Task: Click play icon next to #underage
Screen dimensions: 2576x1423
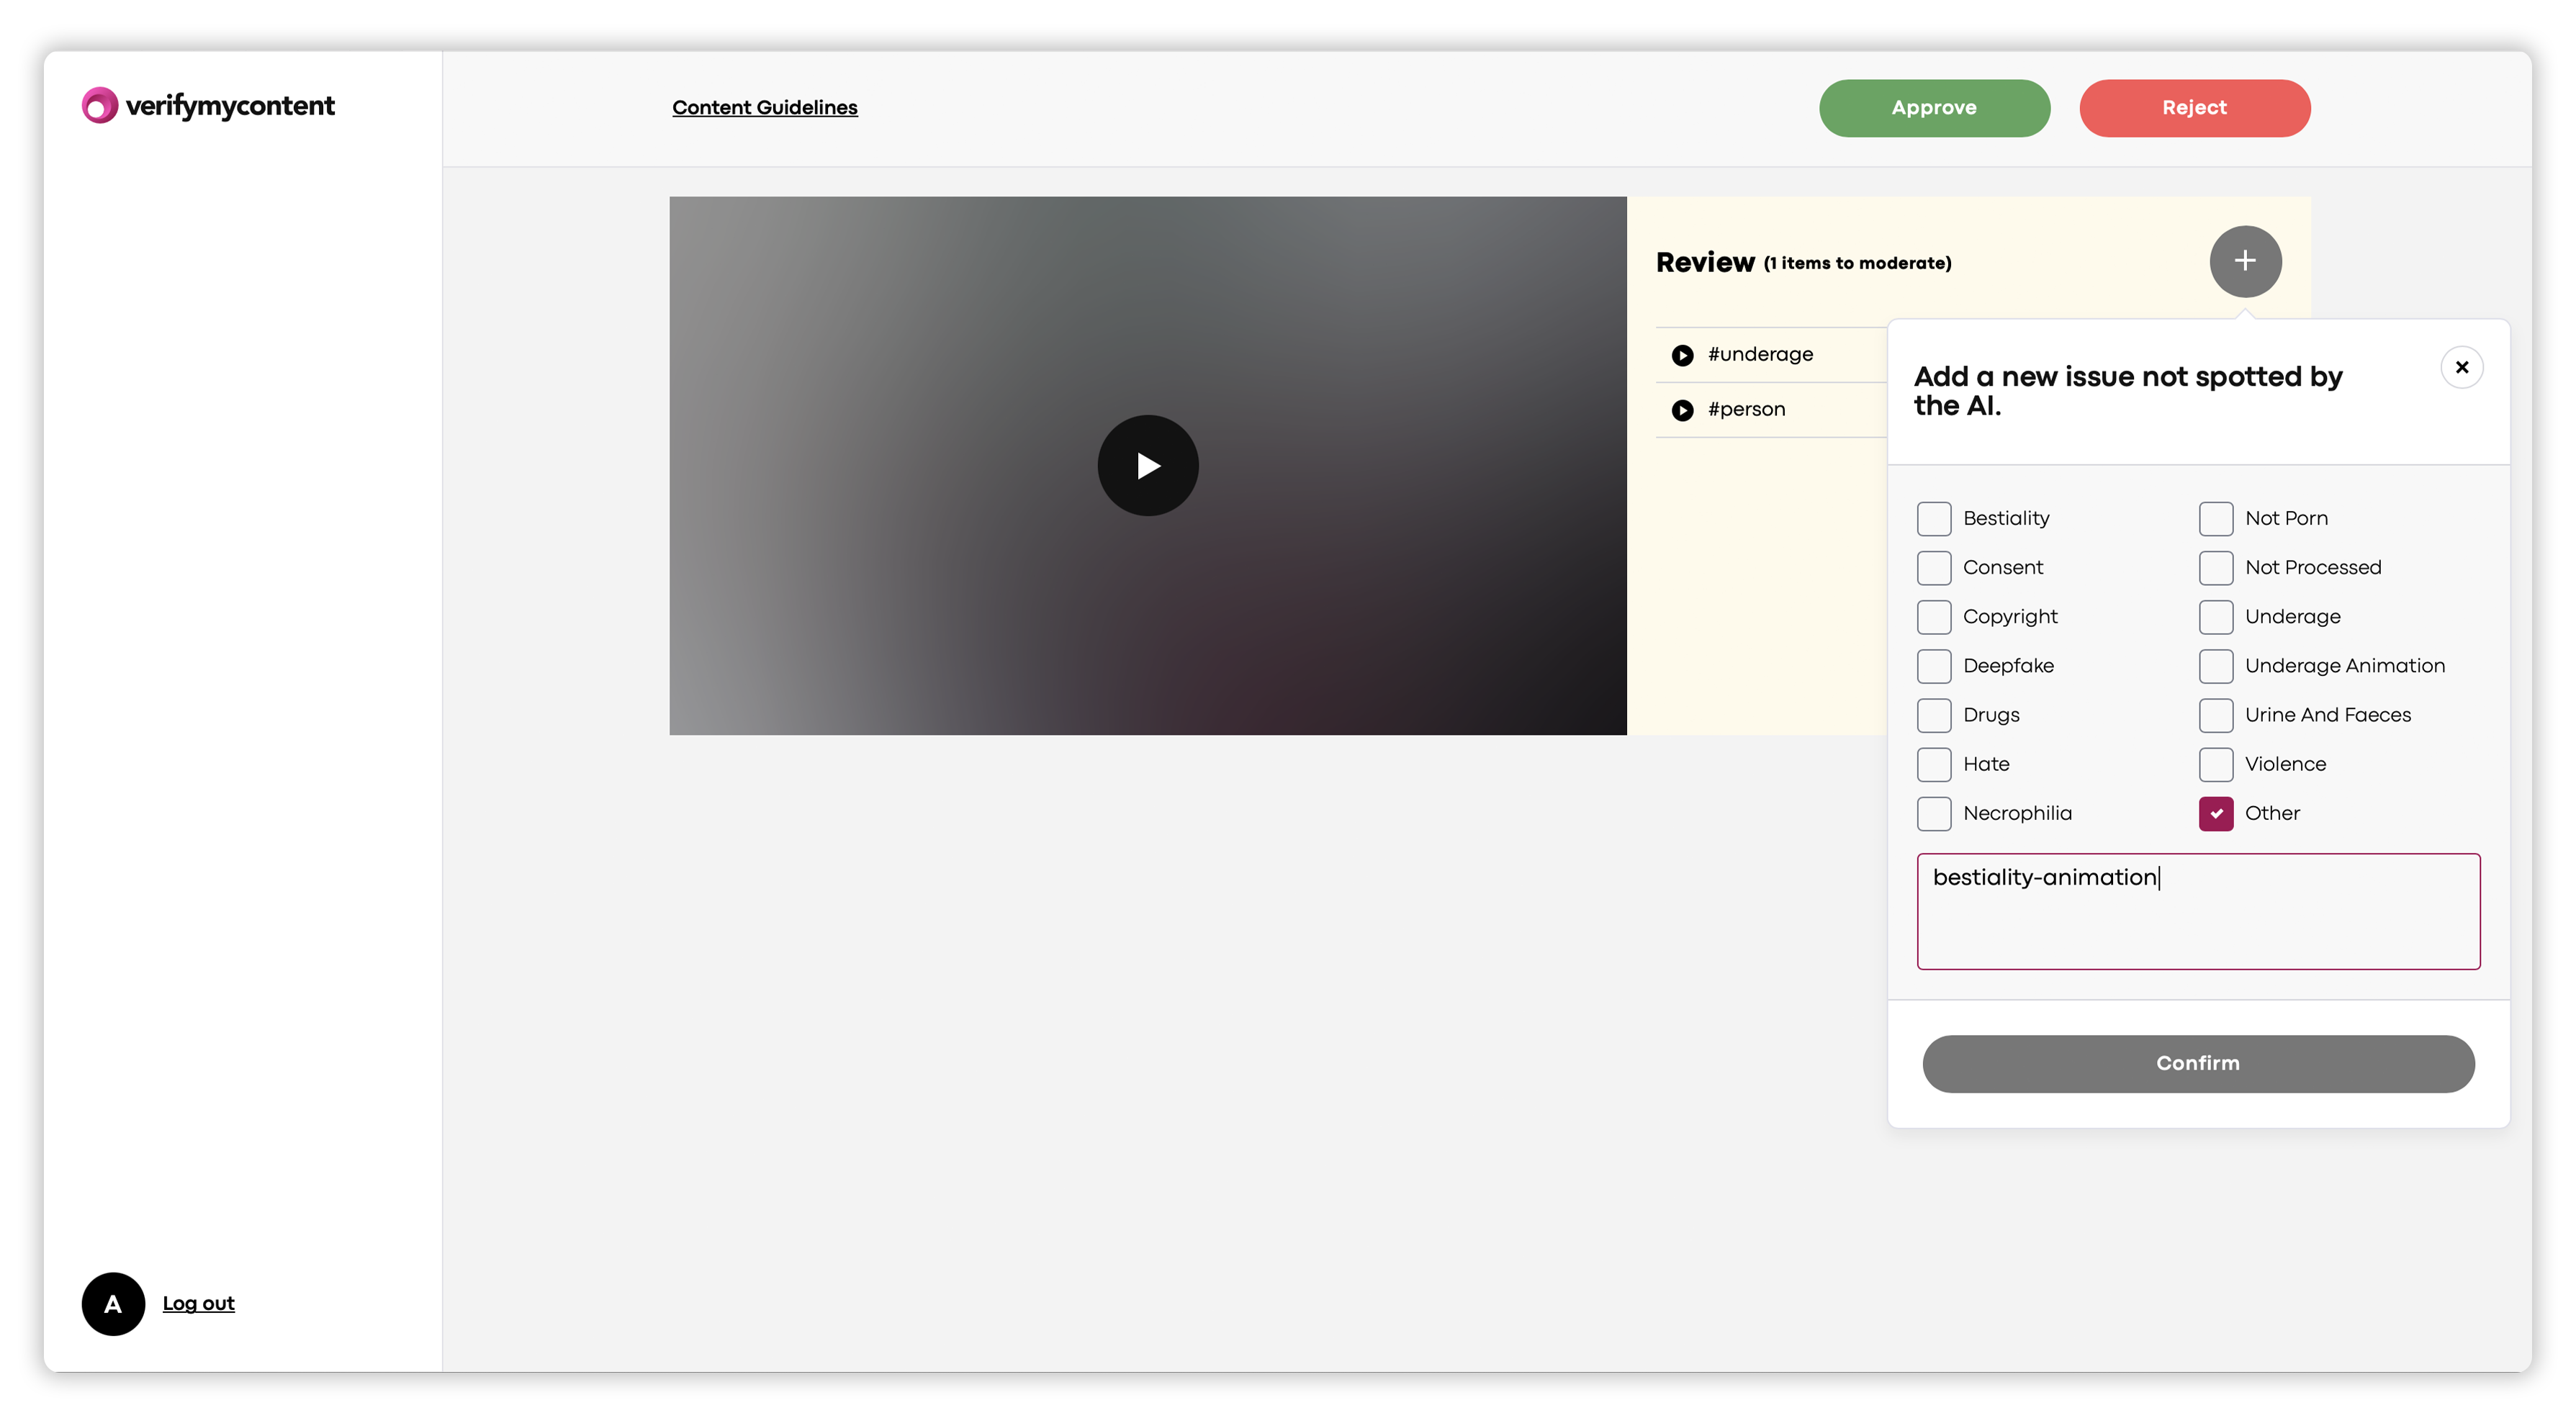Action: tap(1682, 355)
